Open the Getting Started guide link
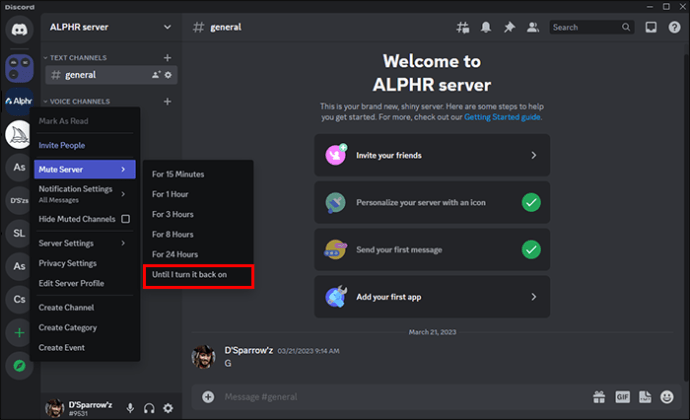Viewport: 690px width, 420px height. (502, 117)
